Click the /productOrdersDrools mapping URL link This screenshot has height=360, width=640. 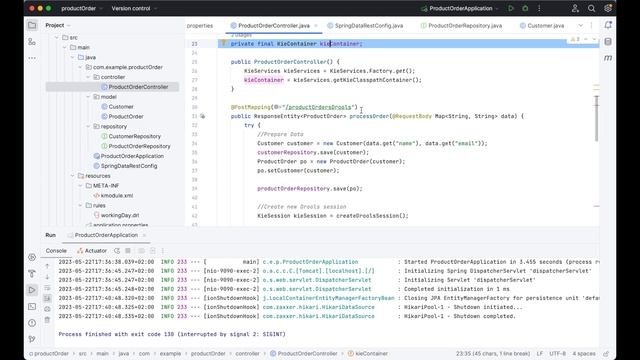tap(318, 107)
